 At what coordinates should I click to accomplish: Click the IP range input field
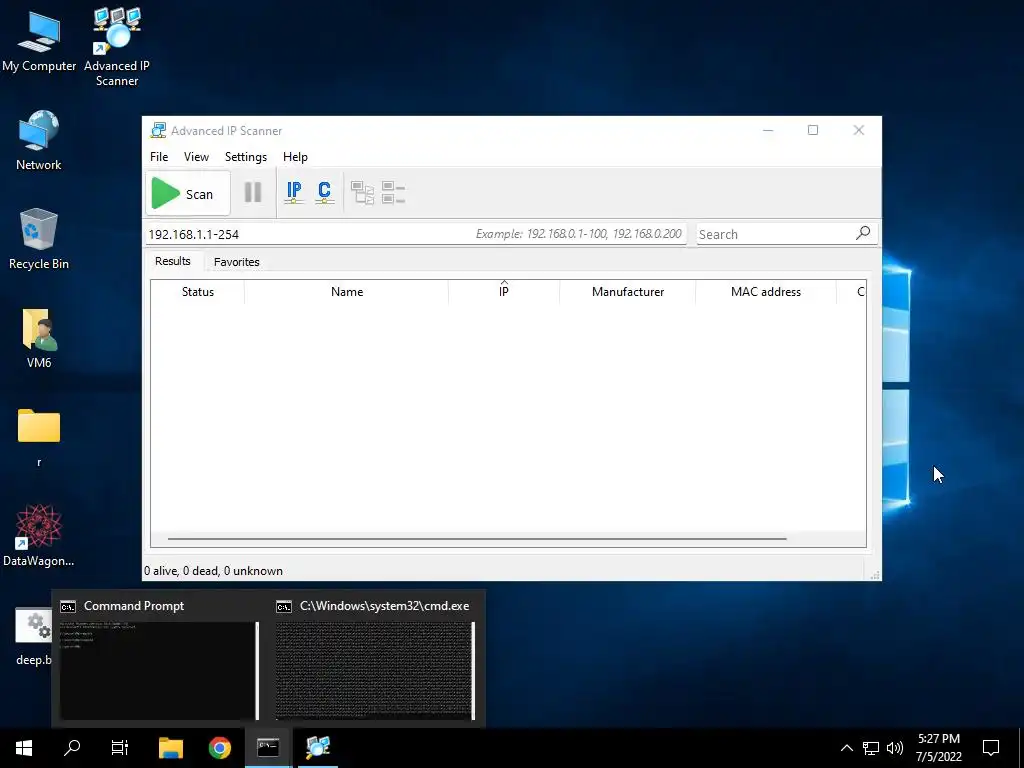point(416,234)
